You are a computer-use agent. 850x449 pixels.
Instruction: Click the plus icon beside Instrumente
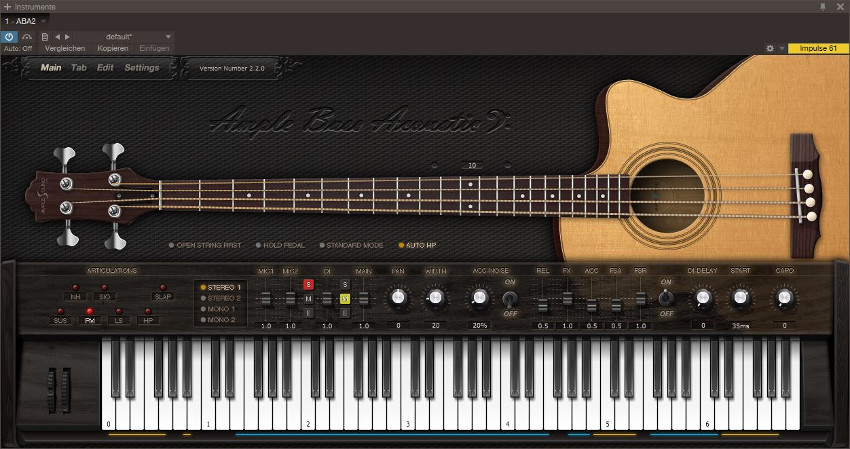coord(7,7)
